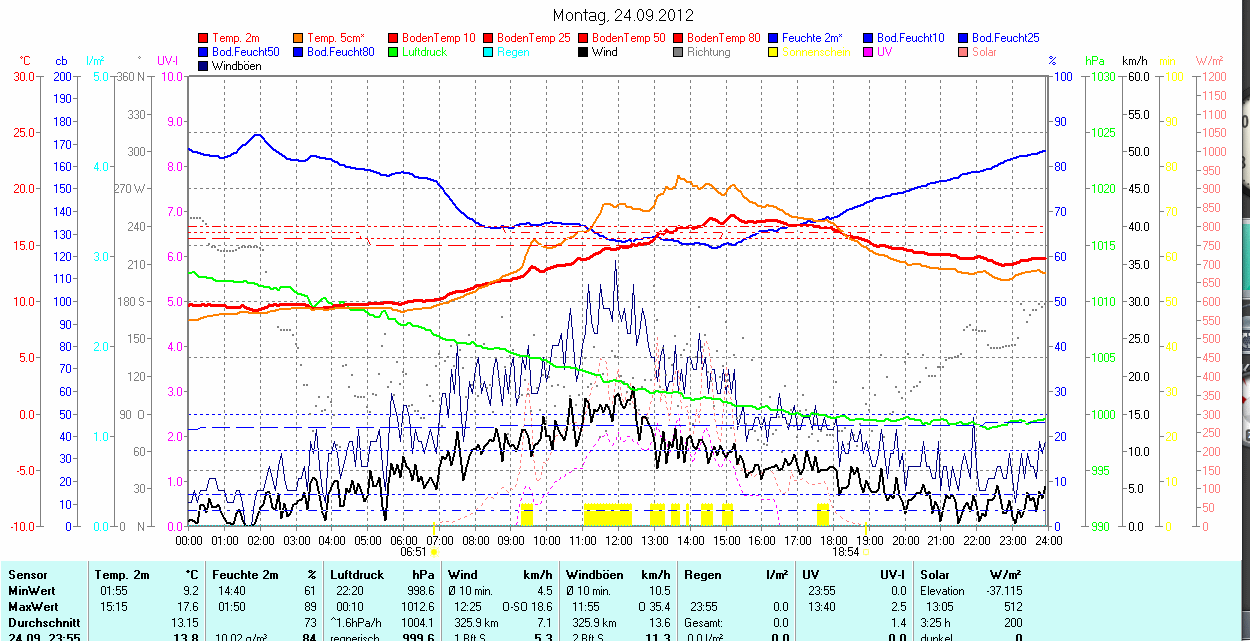
Task: Click the Feuchte 2m column header in table
Action: point(244,575)
